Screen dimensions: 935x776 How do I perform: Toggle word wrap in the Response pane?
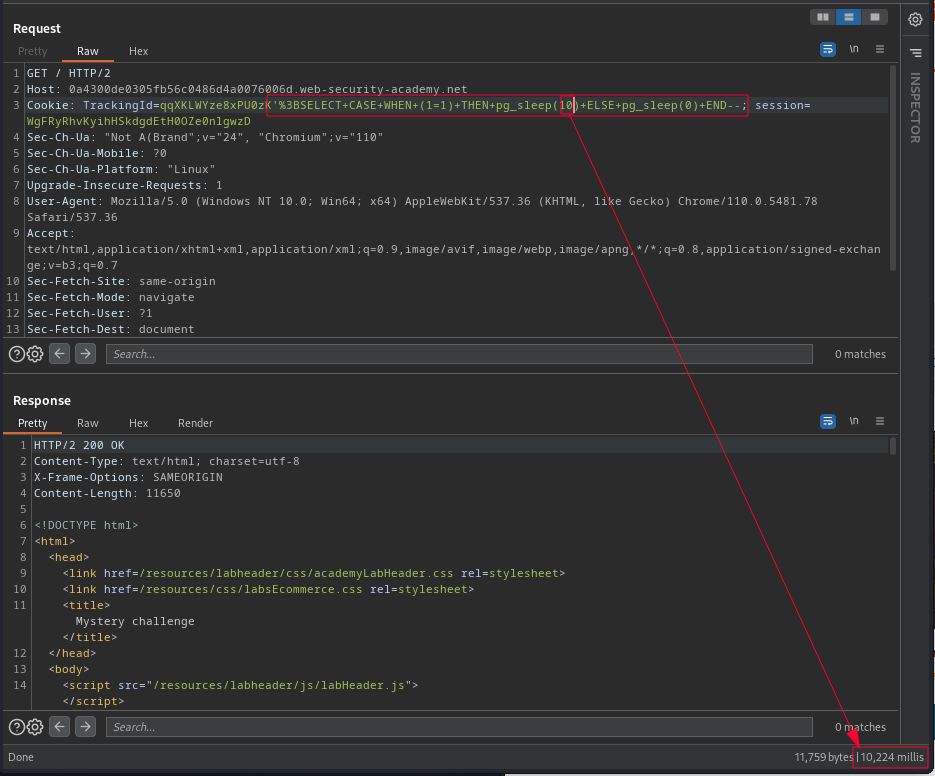click(828, 421)
